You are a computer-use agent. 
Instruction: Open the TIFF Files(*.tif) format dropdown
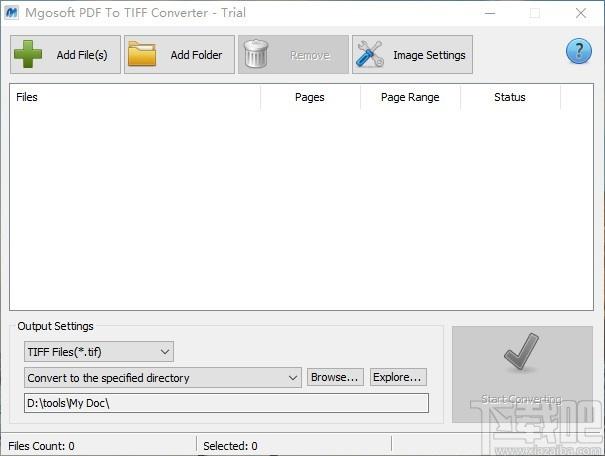tap(99, 352)
